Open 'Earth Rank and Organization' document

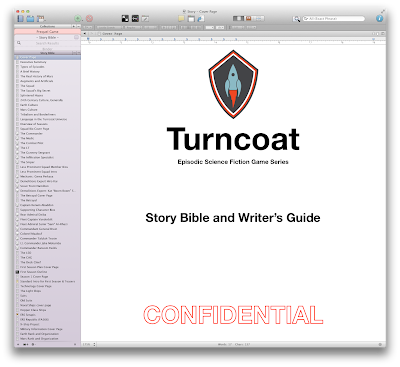pos(39,334)
